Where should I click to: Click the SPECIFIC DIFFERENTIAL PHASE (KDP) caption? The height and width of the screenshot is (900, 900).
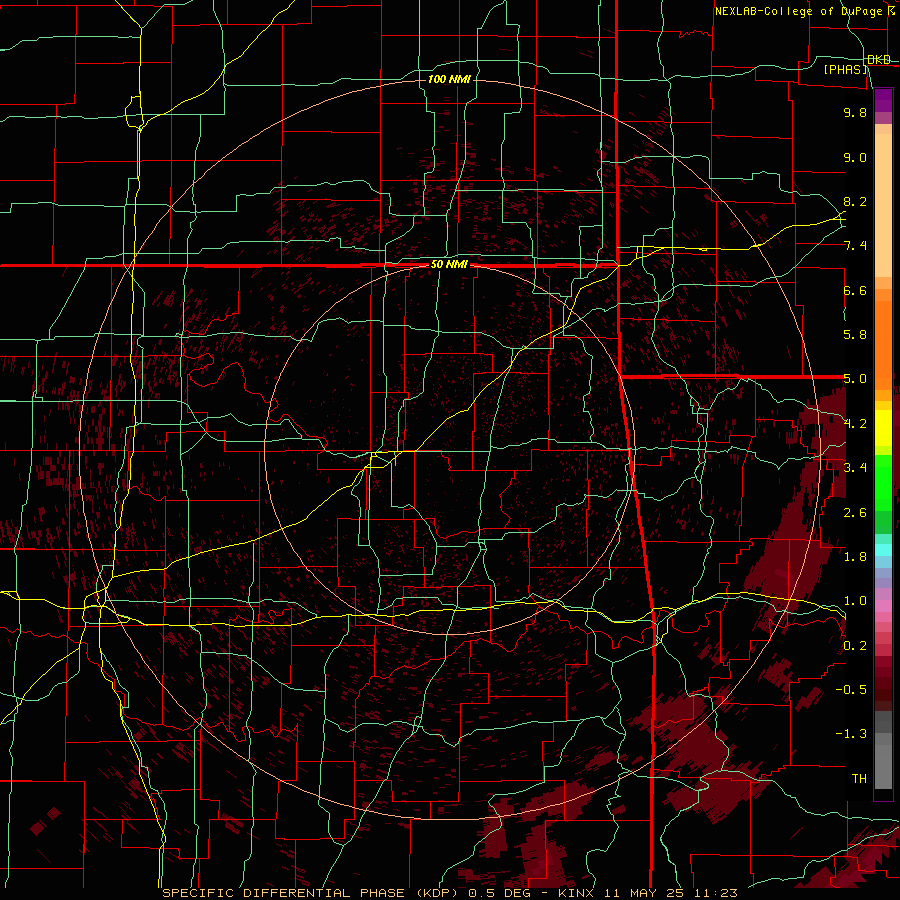click(x=312, y=893)
